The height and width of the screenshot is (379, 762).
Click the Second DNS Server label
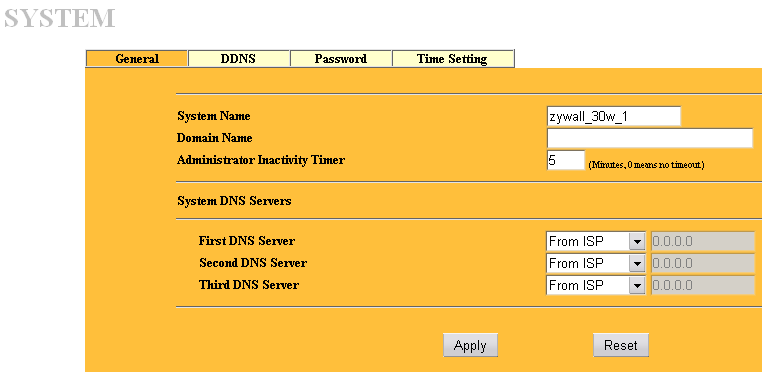click(x=253, y=263)
